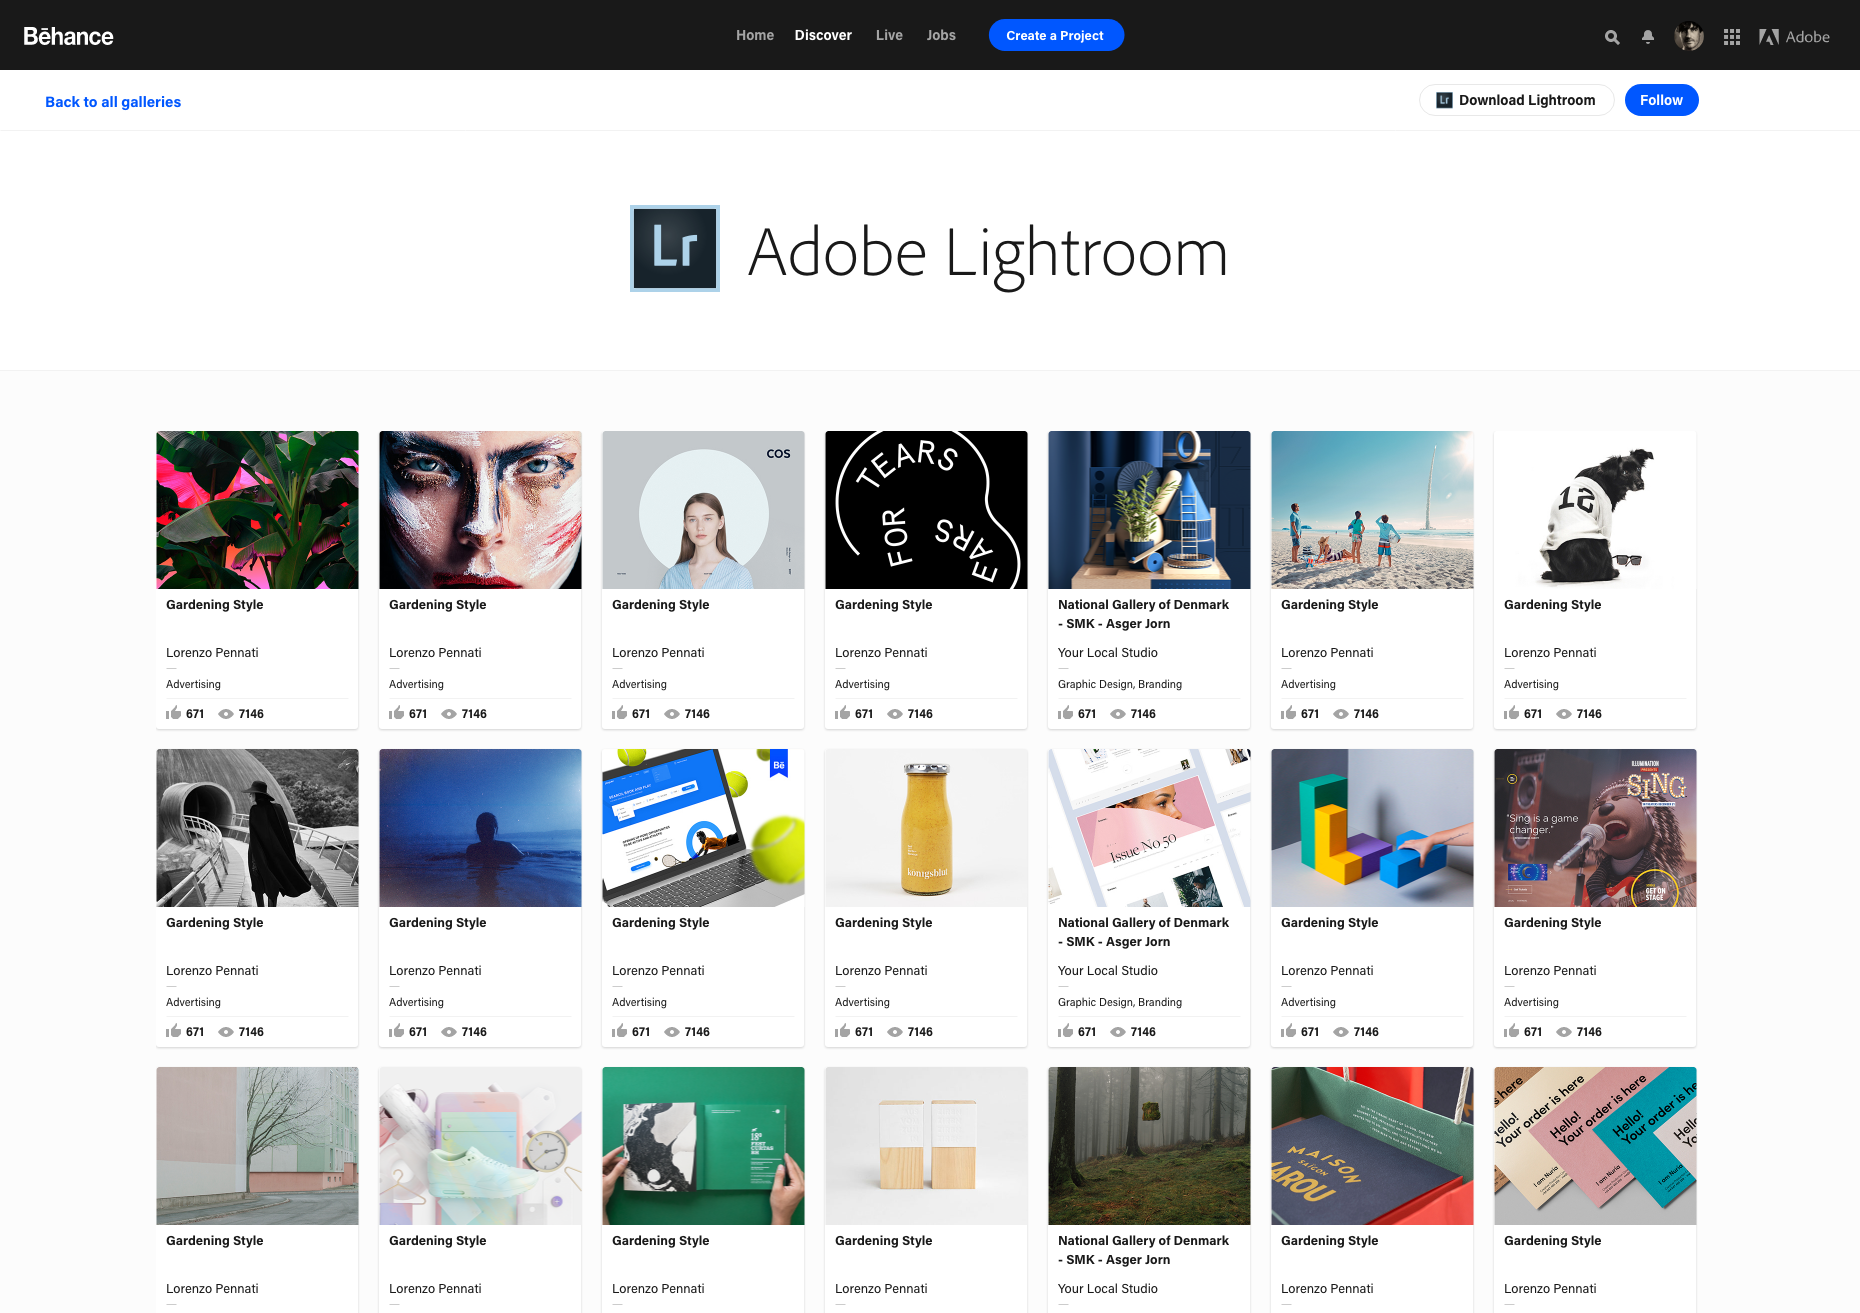The width and height of the screenshot is (1860, 1313).
Task: Open COS woman portrait thumbnail
Action: click(x=703, y=510)
